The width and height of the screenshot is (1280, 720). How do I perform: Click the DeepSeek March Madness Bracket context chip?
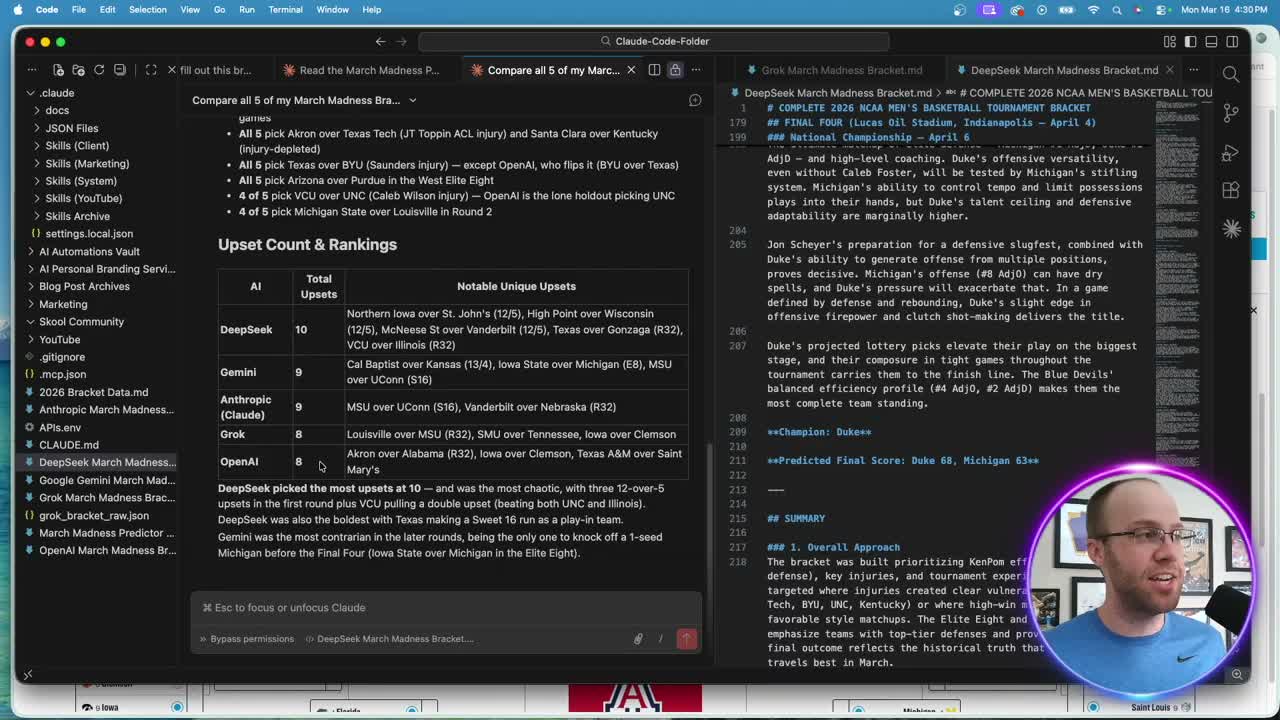(x=389, y=639)
